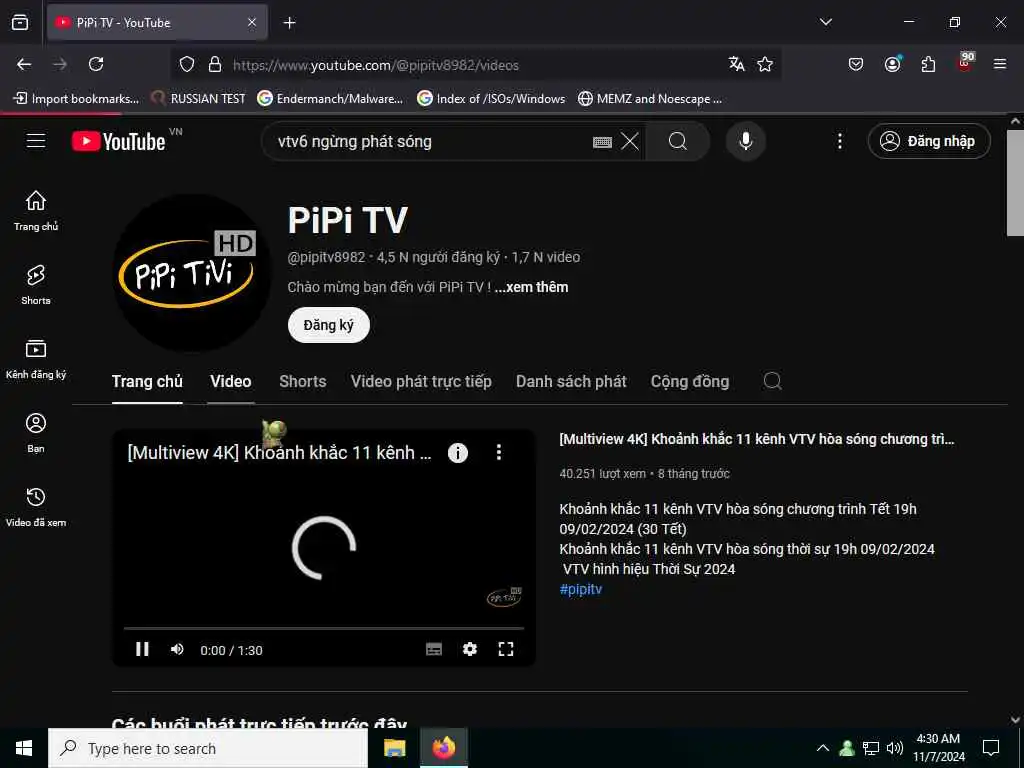Viewport: 1024px width, 768px height.
Task: Click the title overlay inside the player
Action: click(x=279, y=453)
